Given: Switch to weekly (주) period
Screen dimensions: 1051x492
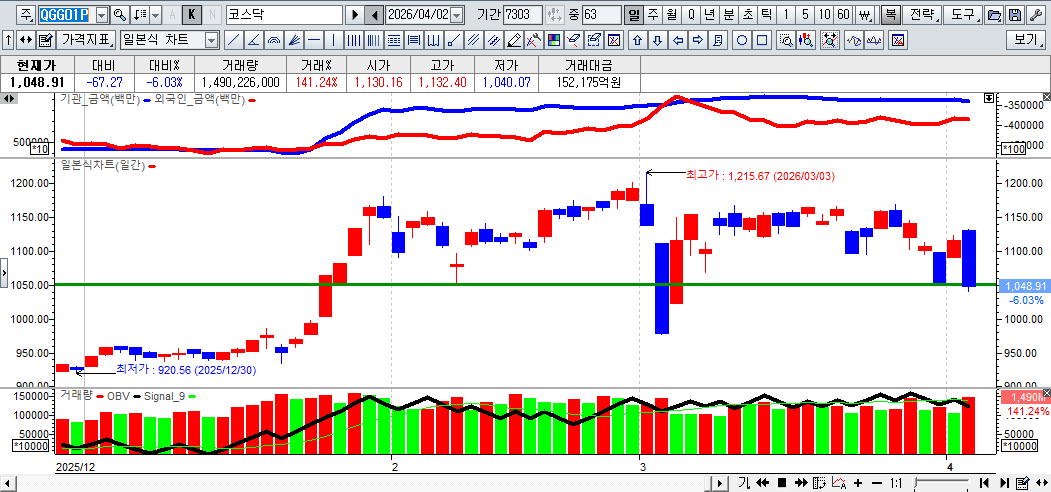Looking at the screenshot, I should (x=652, y=15).
